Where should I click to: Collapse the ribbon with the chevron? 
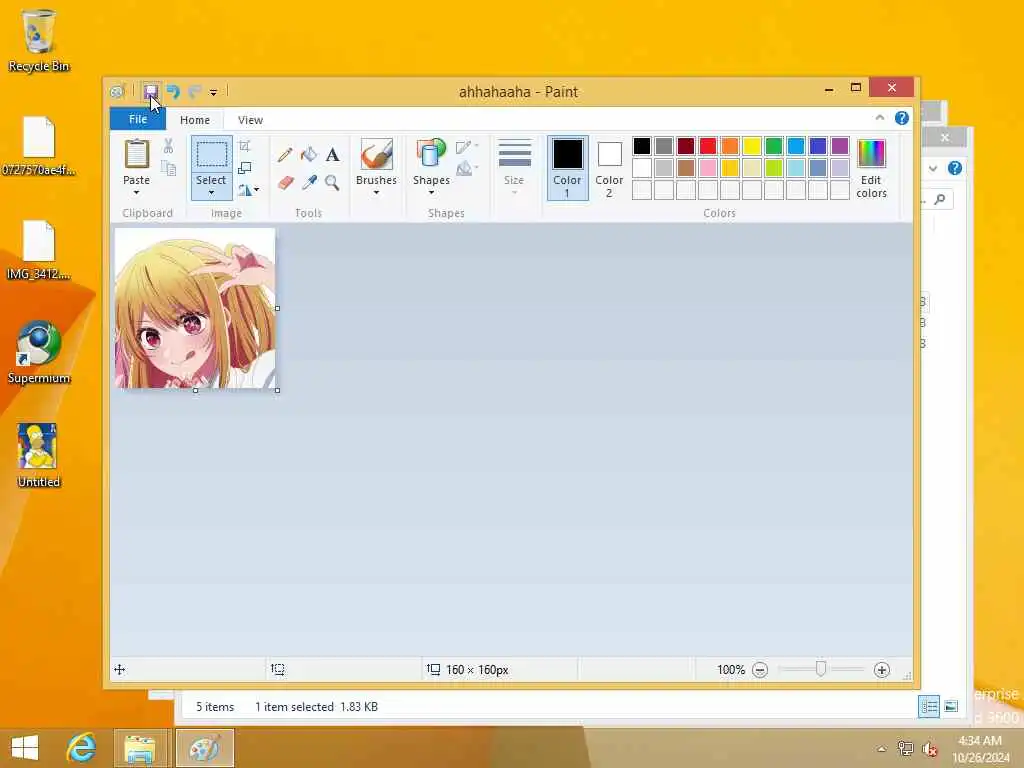click(x=880, y=118)
